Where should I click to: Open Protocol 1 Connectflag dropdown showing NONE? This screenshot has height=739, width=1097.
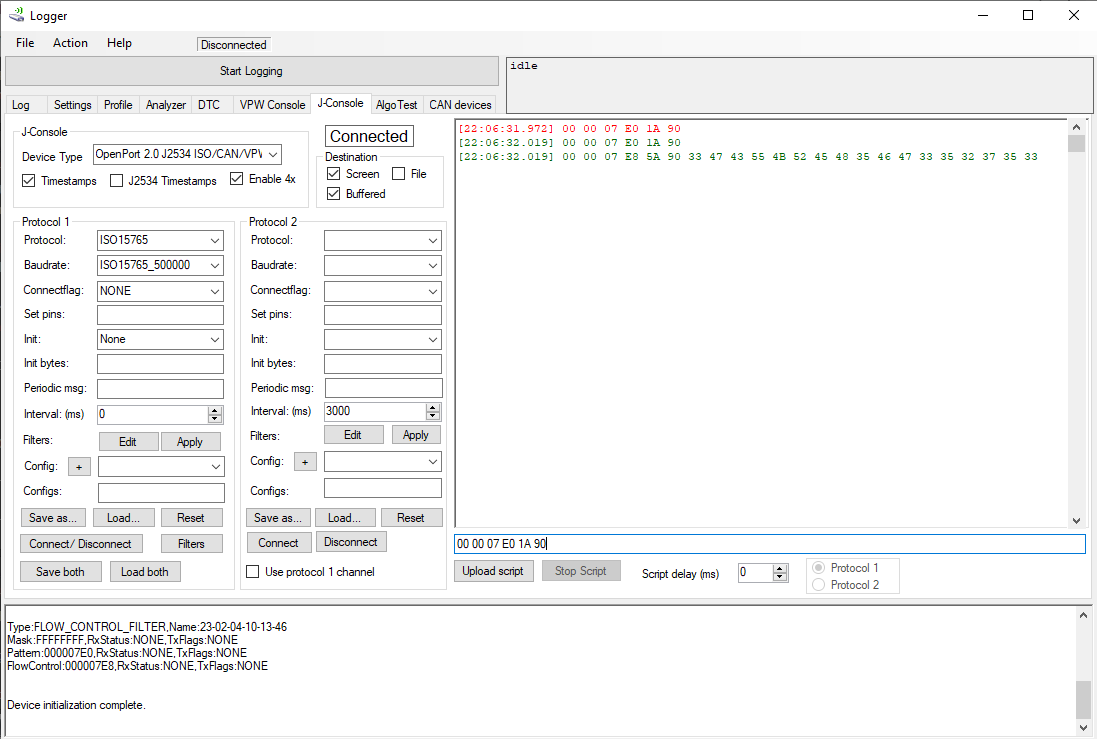click(160, 291)
